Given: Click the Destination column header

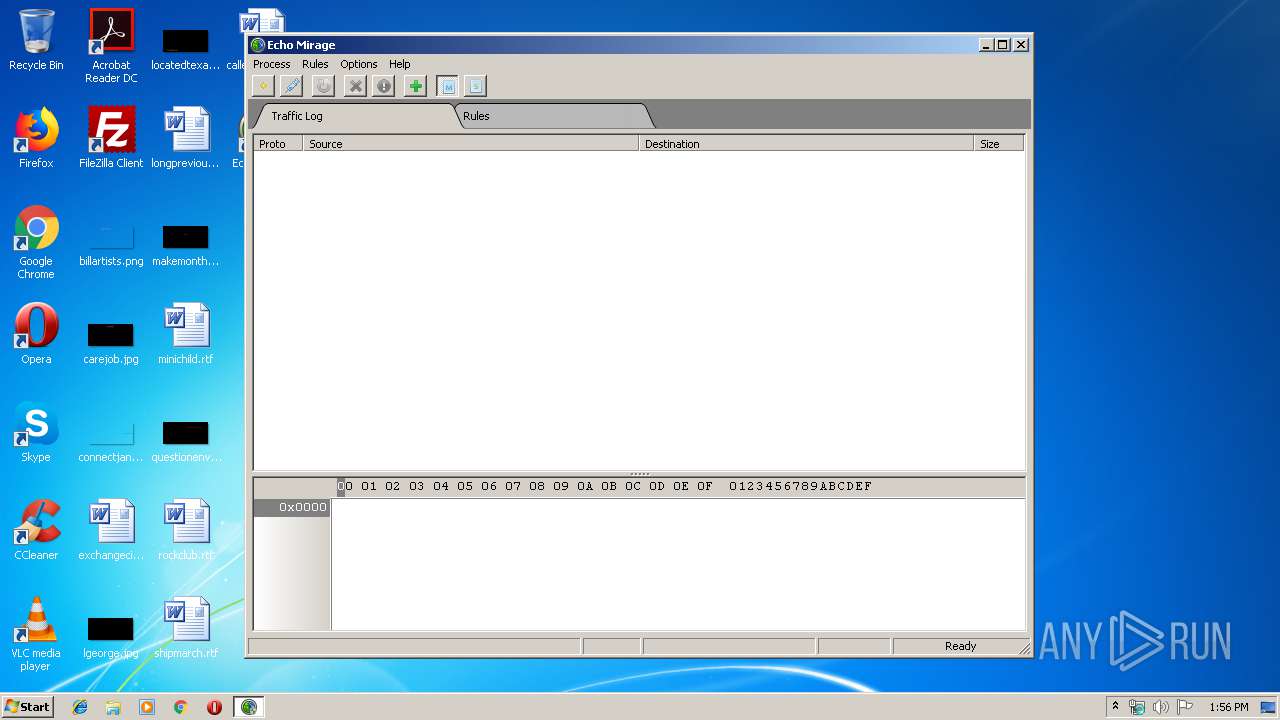Looking at the screenshot, I should 806,144.
